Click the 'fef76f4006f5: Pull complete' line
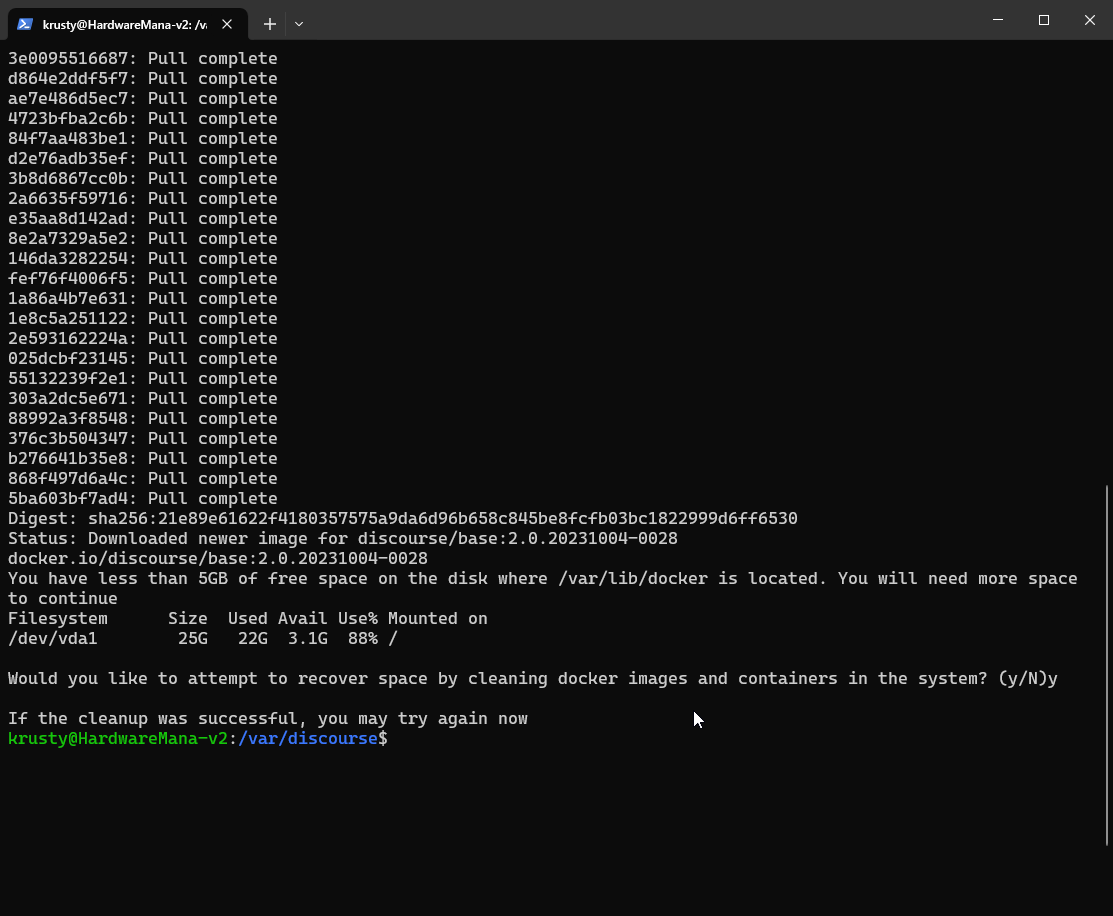Viewport: 1113px width, 916px height. pos(143,278)
